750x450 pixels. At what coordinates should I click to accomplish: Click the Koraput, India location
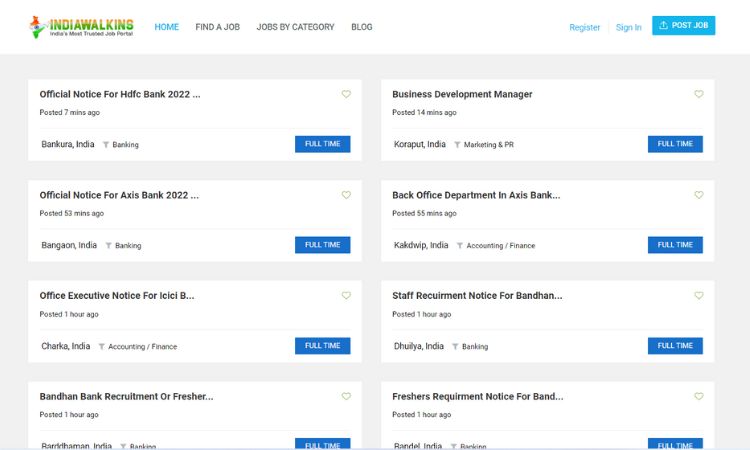coord(420,144)
